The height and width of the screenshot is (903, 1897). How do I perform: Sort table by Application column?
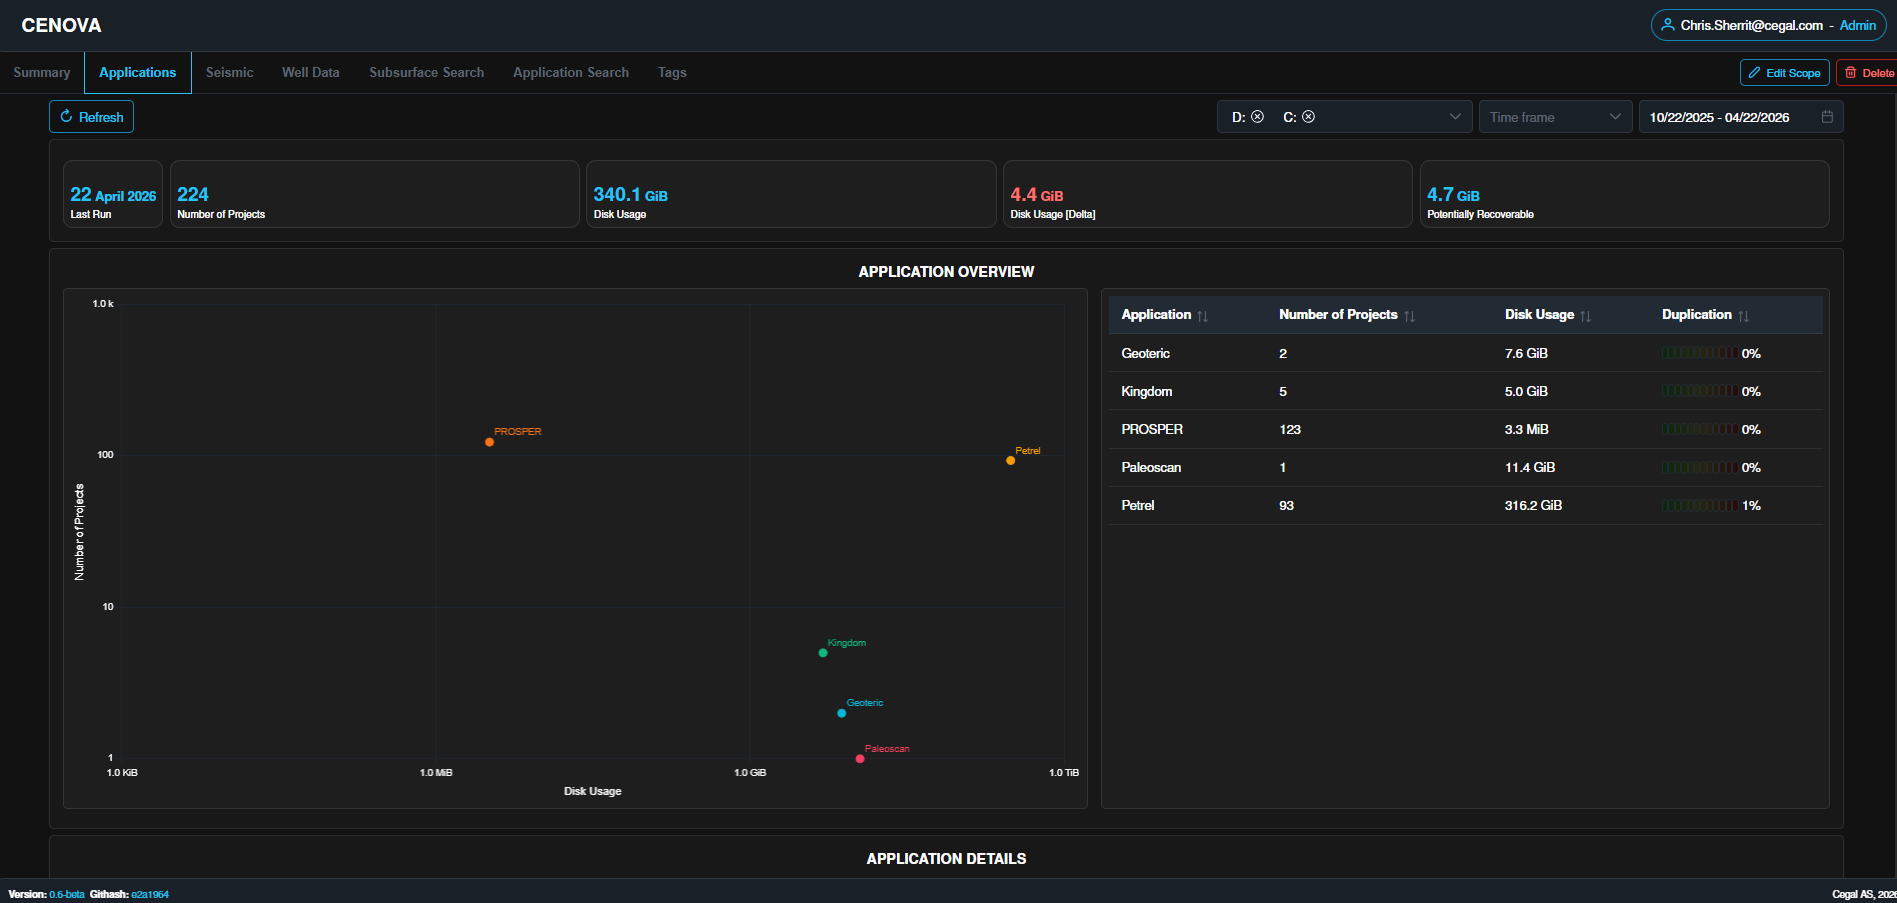click(x=1203, y=316)
